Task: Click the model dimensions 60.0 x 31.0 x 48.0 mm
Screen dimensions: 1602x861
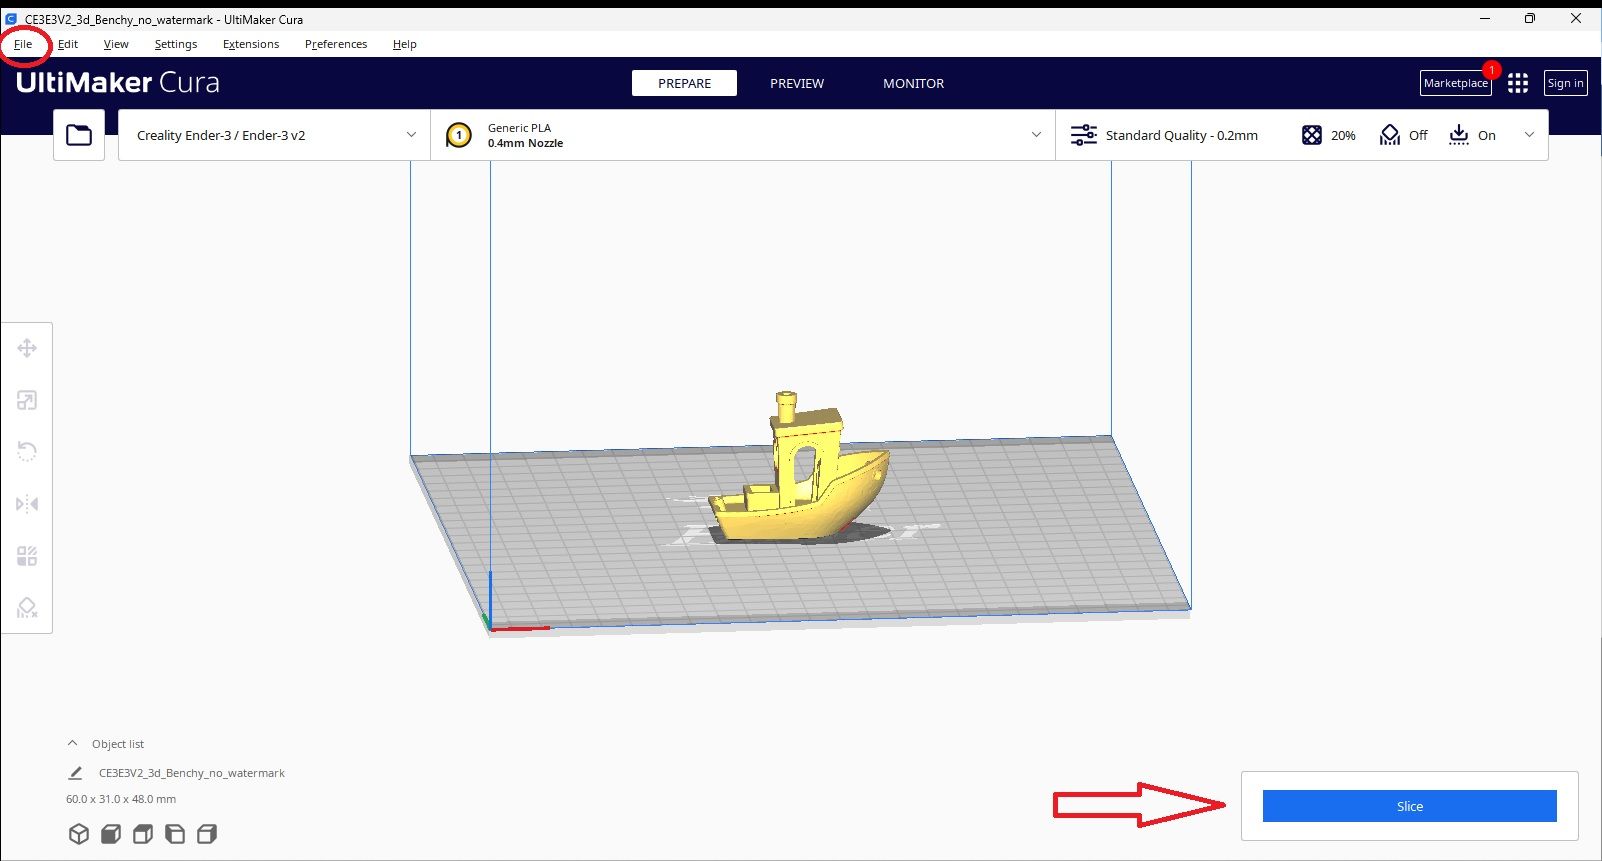Action: pos(121,799)
